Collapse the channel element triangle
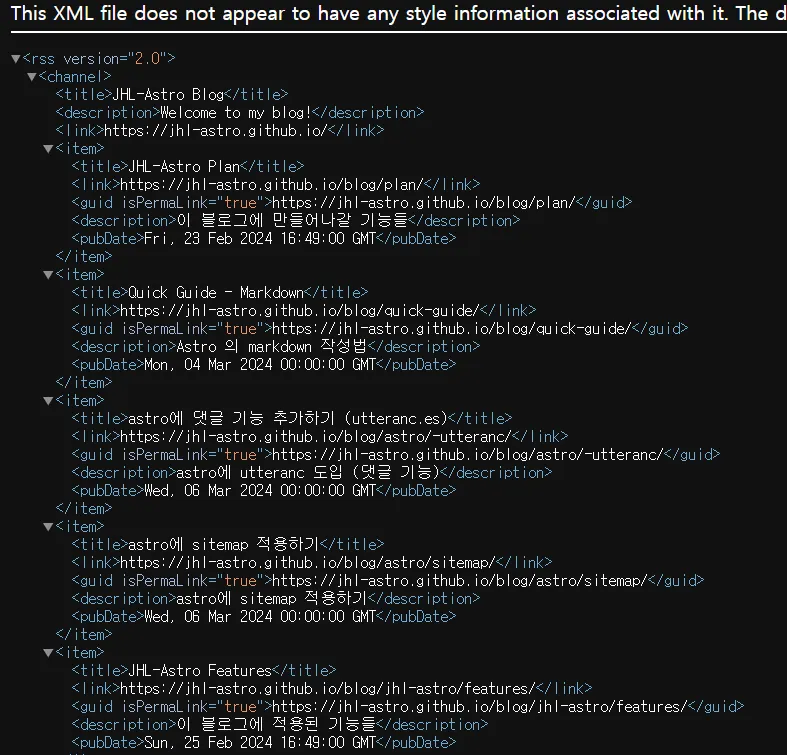Viewport: 787px width, 755px height. 32,77
